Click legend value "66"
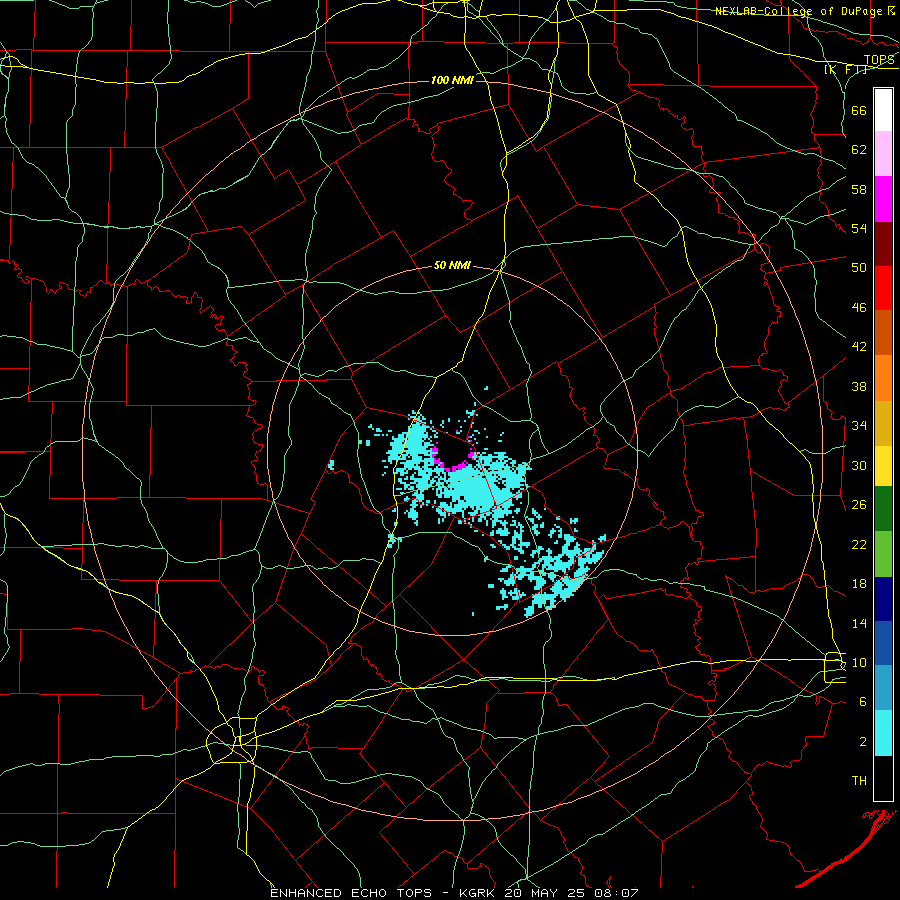Viewport: 900px width, 900px height. tap(859, 110)
